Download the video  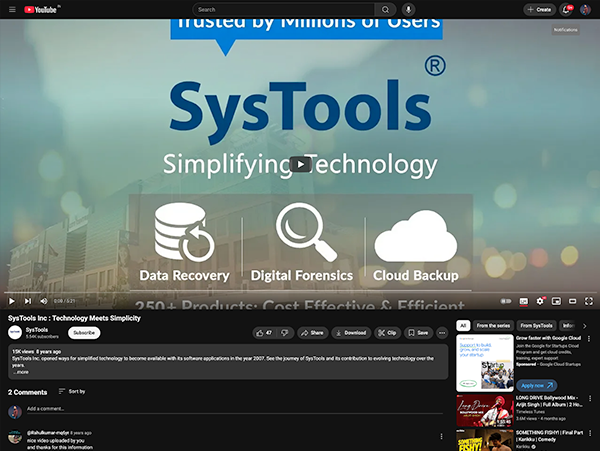coord(351,333)
